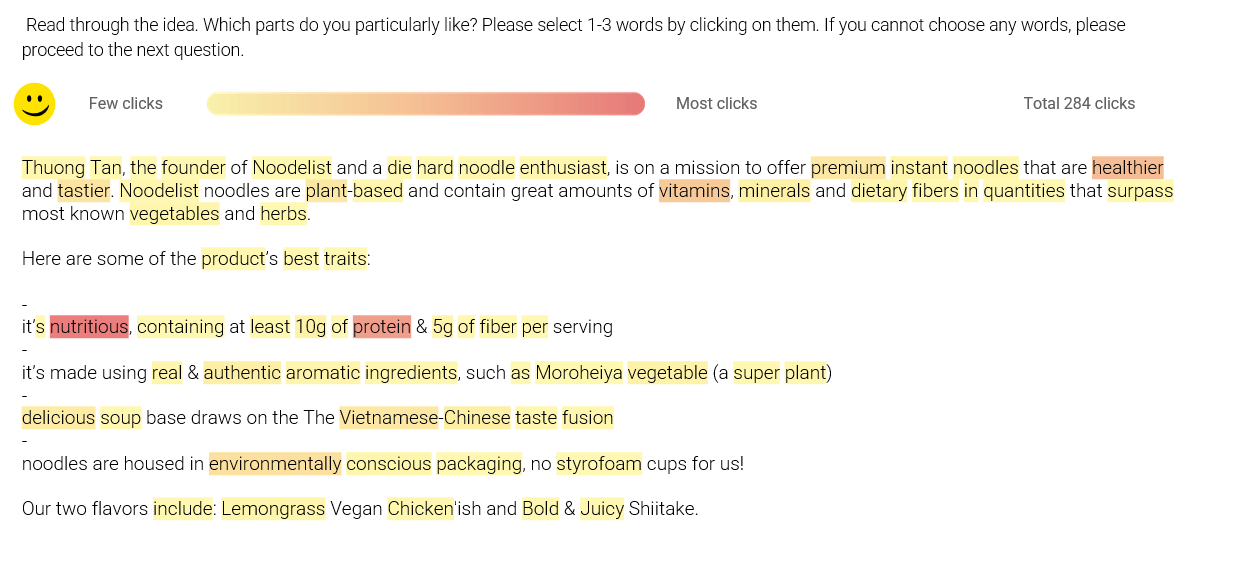The height and width of the screenshot is (588, 1248).
Task: Click the word "environmentally"
Action: point(275,464)
